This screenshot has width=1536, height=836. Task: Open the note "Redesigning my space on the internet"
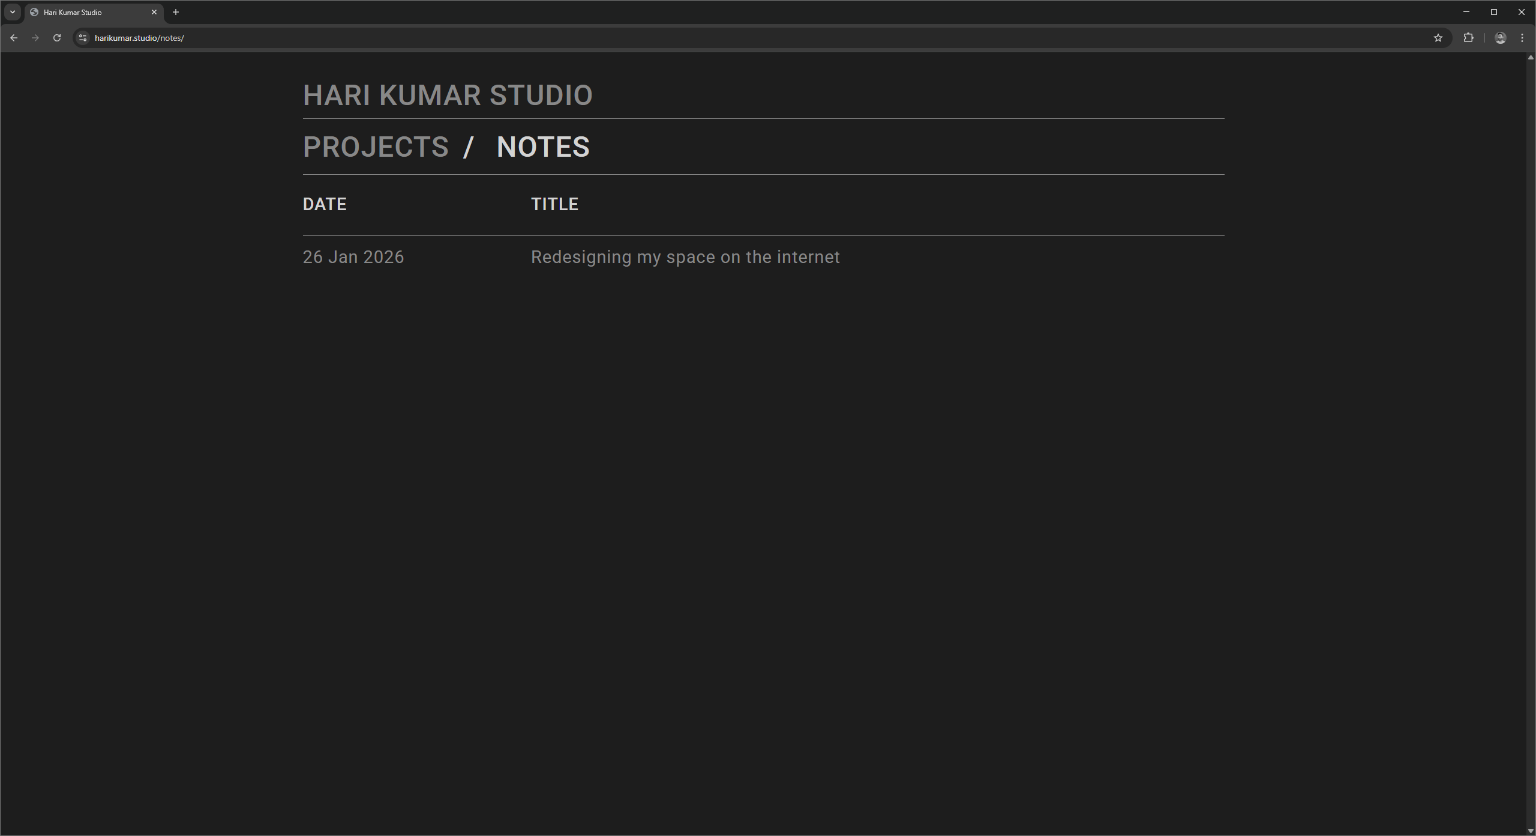[685, 257]
